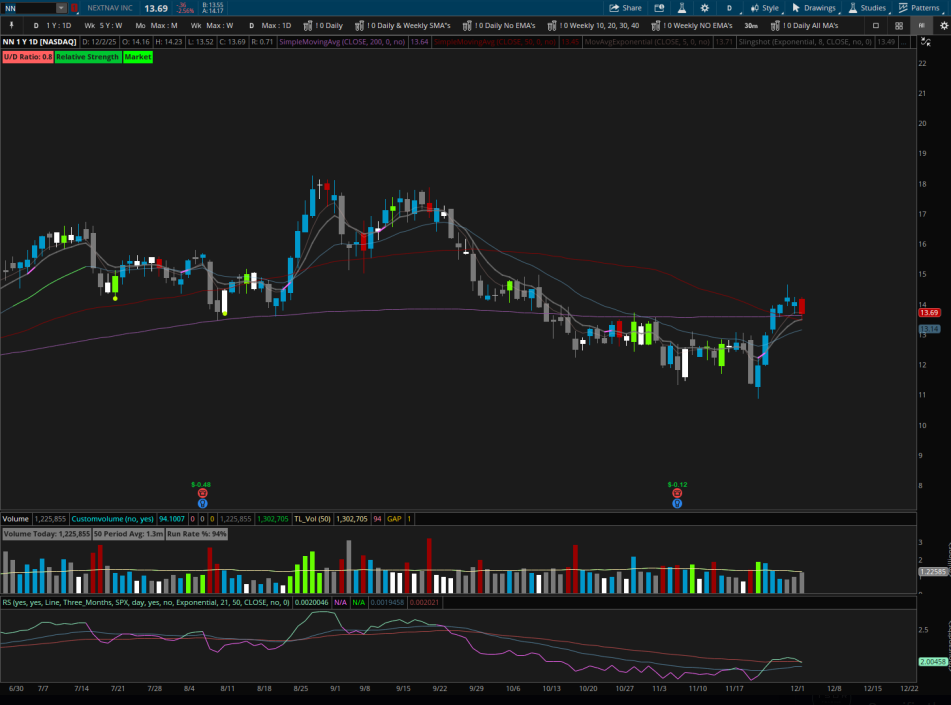Viewport: 951px width, 705px height.
Task: Click the Relative Strength label
Action: tap(88, 56)
